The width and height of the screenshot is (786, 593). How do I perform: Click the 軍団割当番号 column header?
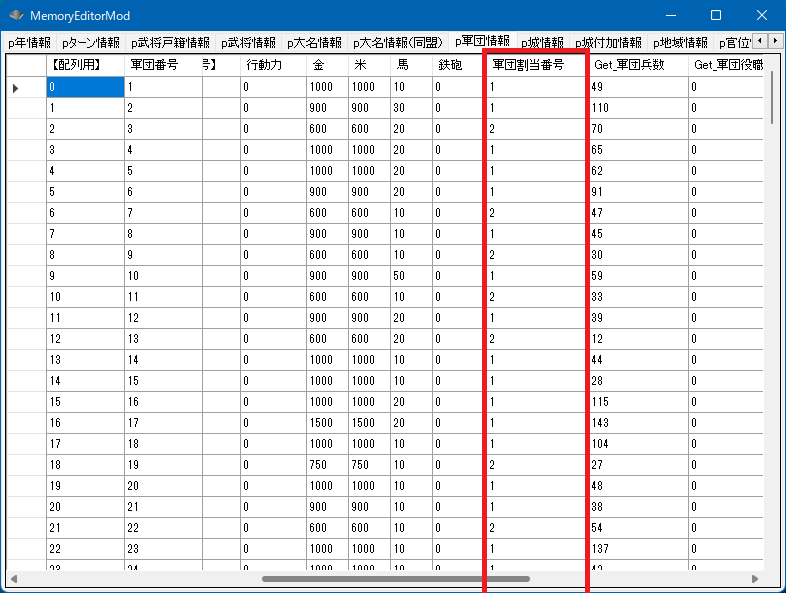pos(535,65)
